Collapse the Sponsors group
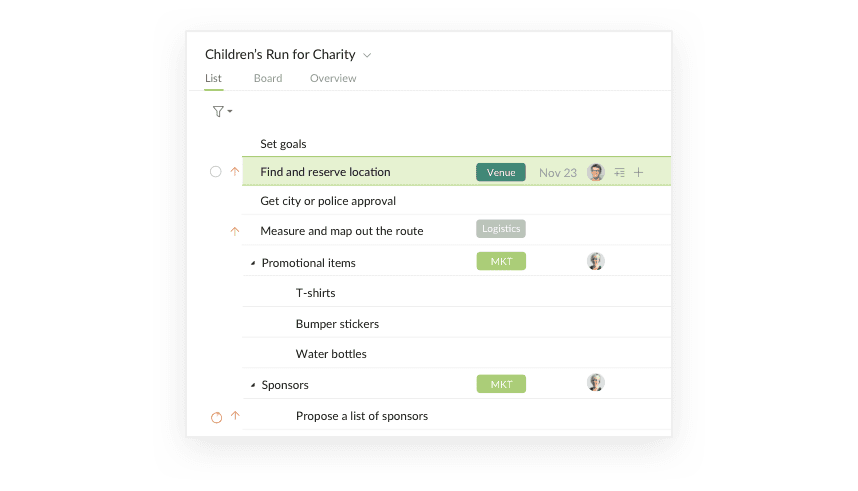The image size is (858, 491). point(253,385)
